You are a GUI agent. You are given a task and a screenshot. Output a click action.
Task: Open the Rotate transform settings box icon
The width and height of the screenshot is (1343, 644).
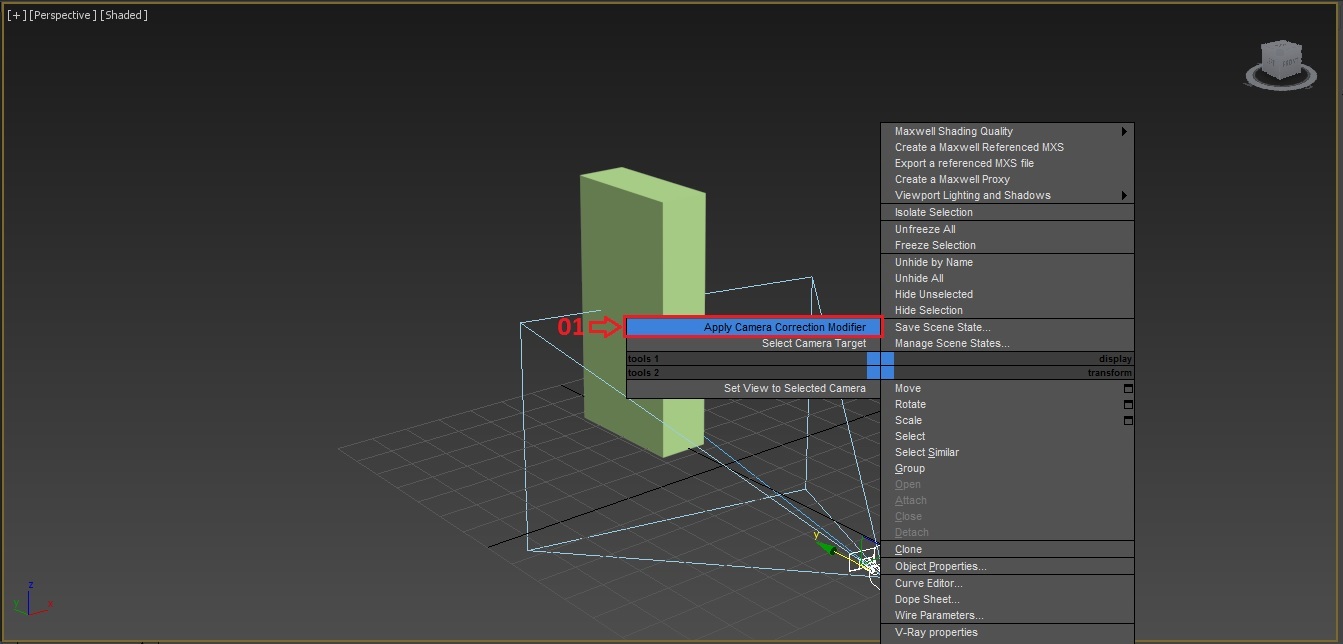(1128, 404)
